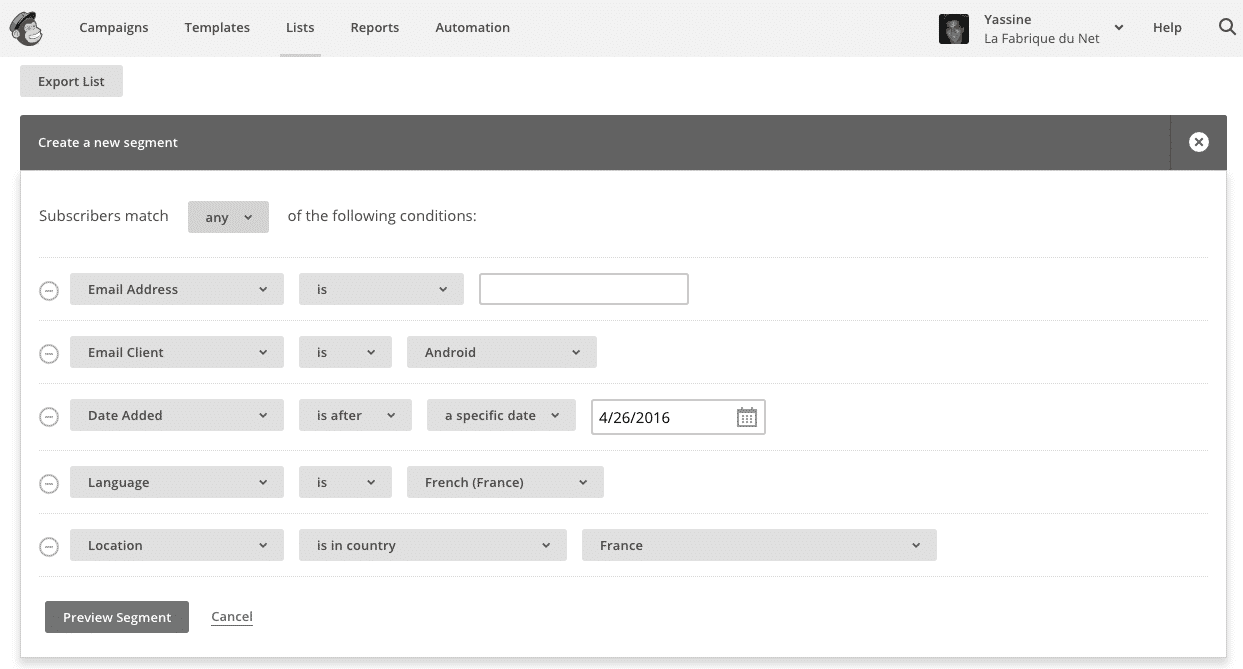Go to the Campaigns tab
Viewport: 1243px width, 669px height.
tap(114, 27)
